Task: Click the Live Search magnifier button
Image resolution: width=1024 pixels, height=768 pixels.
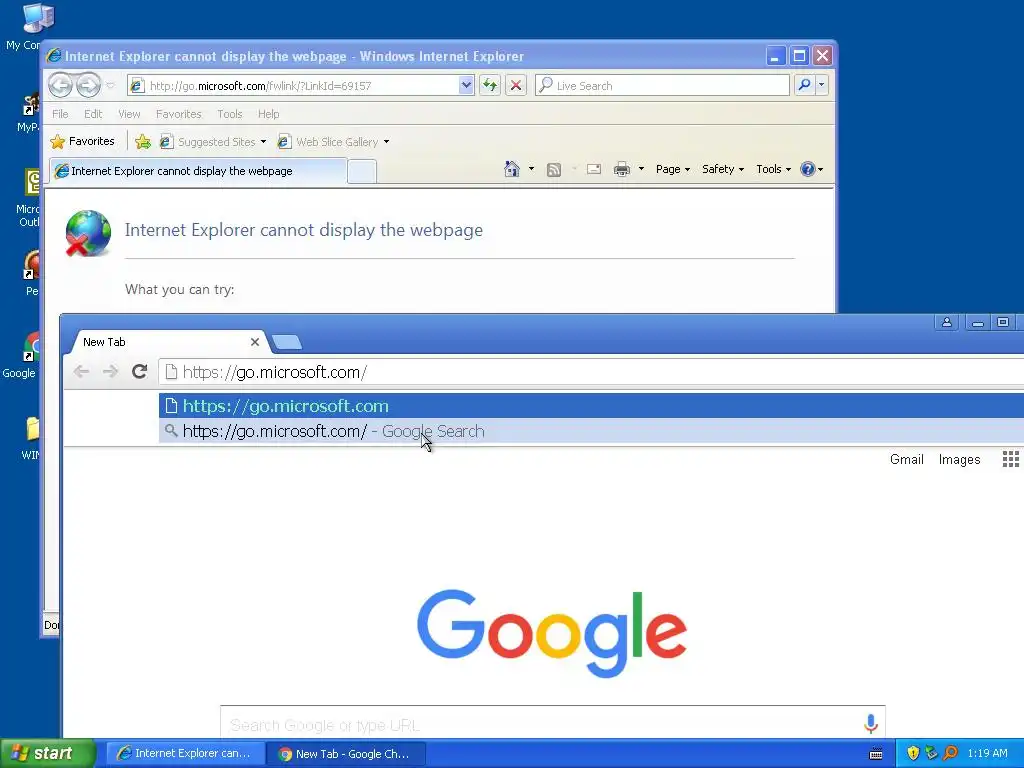Action: [x=805, y=85]
